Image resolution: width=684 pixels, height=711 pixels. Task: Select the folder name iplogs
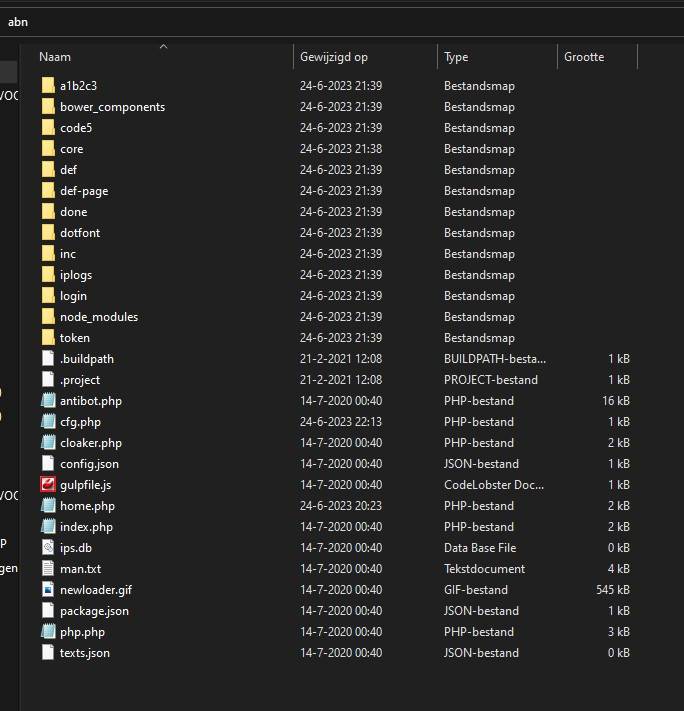point(76,275)
